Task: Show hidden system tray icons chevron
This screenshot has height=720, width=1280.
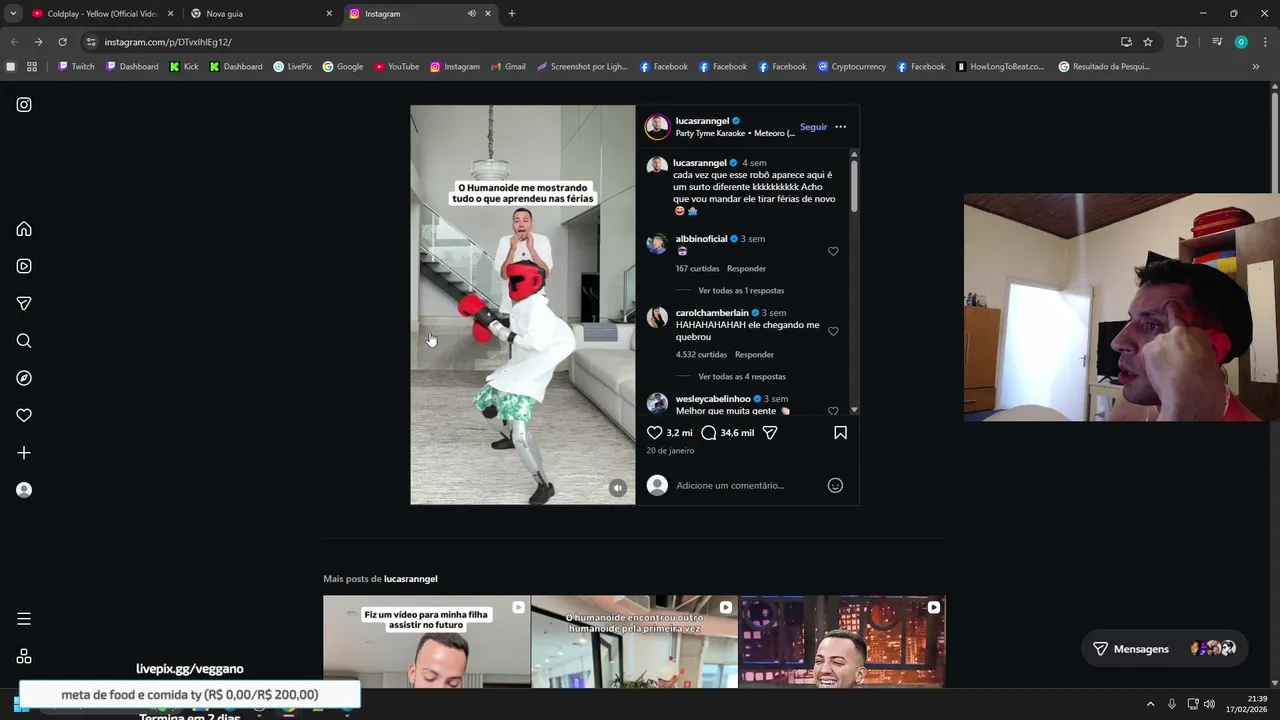Action: 1150,704
